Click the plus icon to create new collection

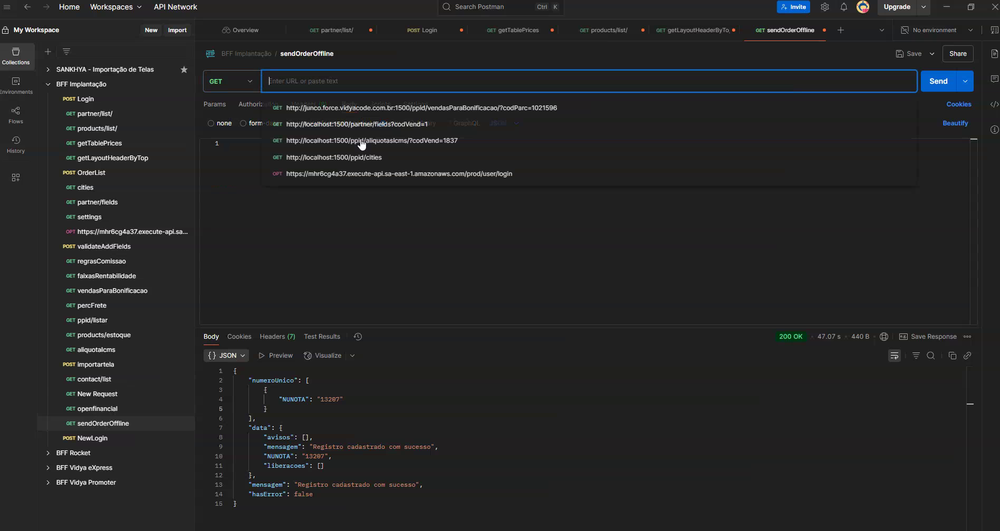pyautogui.click(x=48, y=52)
